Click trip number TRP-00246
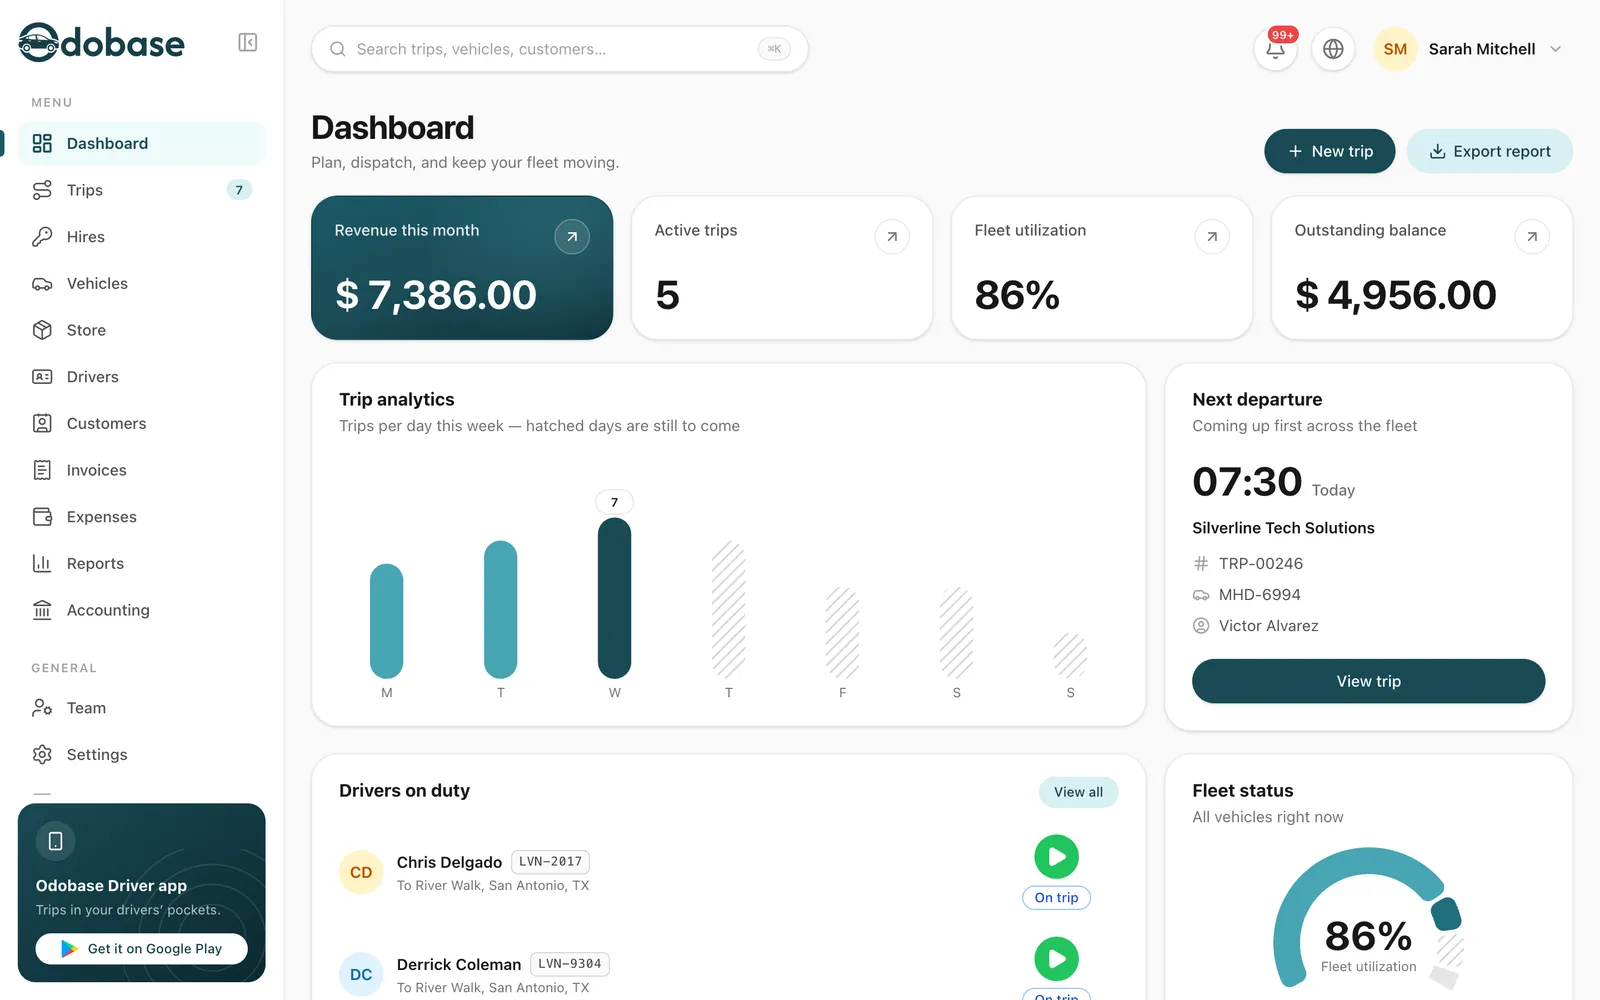This screenshot has height=1000, width=1600. 1260,563
